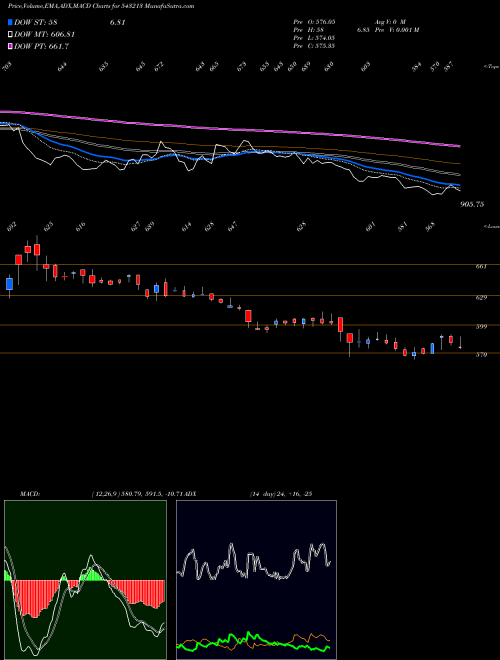The image size is (500, 660).
Task: Click the ADX '(14 day) 24, +16, -25' text
Action: [280, 494]
